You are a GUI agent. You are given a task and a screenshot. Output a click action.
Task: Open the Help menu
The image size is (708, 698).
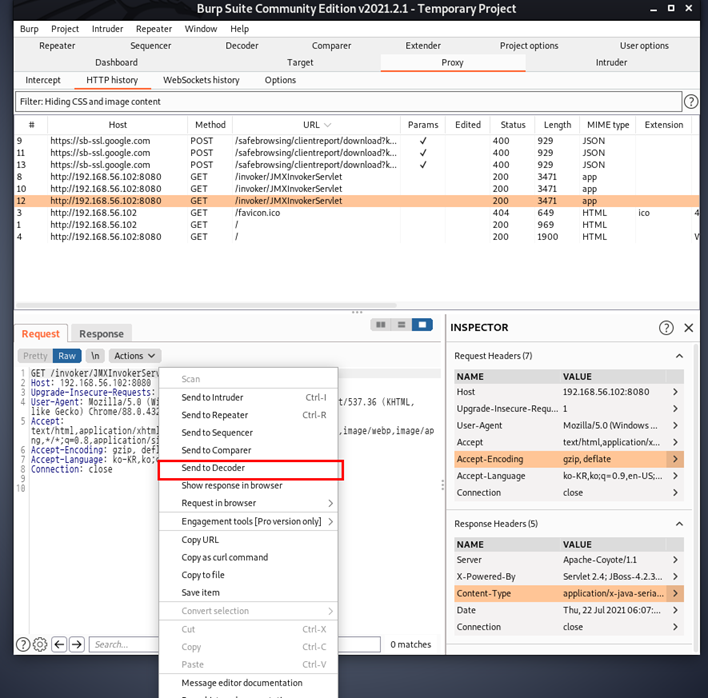click(x=239, y=29)
